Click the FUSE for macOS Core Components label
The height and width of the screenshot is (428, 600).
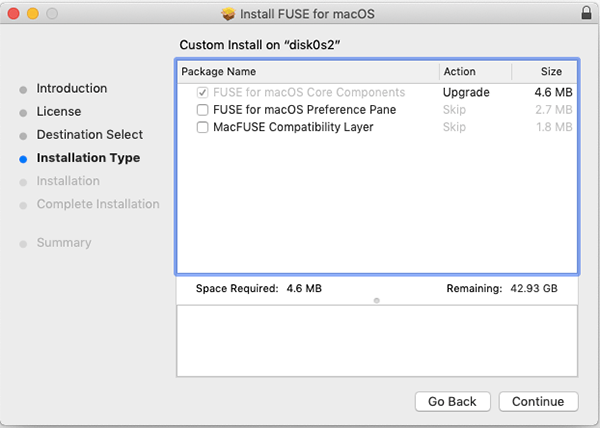point(309,93)
